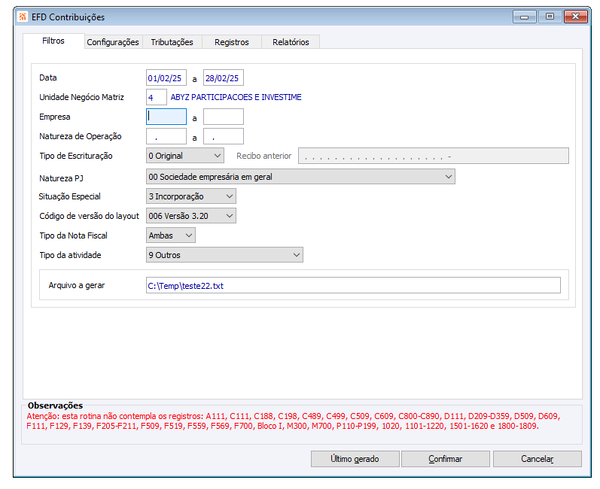Image resolution: width=600 pixels, height=489 pixels.
Task: Click the Observações warning text
Action: pyautogui.click(x=293, y=421)
